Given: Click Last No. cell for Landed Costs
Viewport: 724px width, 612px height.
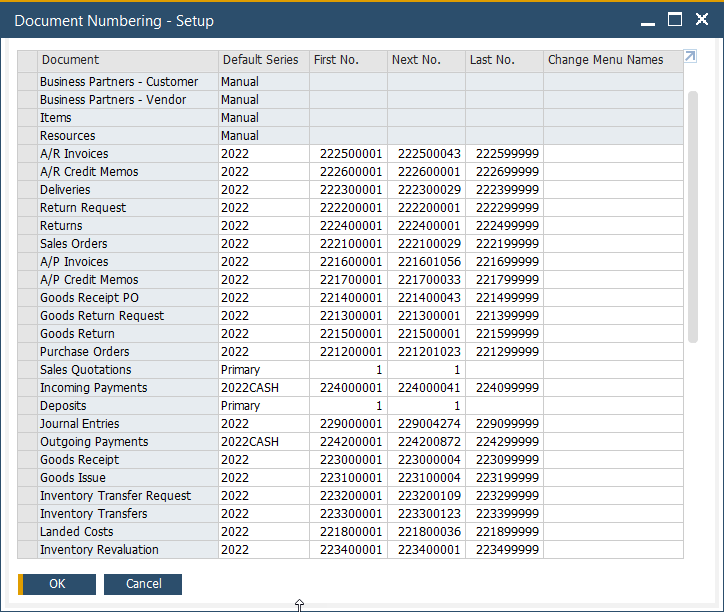Looking at the screenshot, I should coord(507,532).
